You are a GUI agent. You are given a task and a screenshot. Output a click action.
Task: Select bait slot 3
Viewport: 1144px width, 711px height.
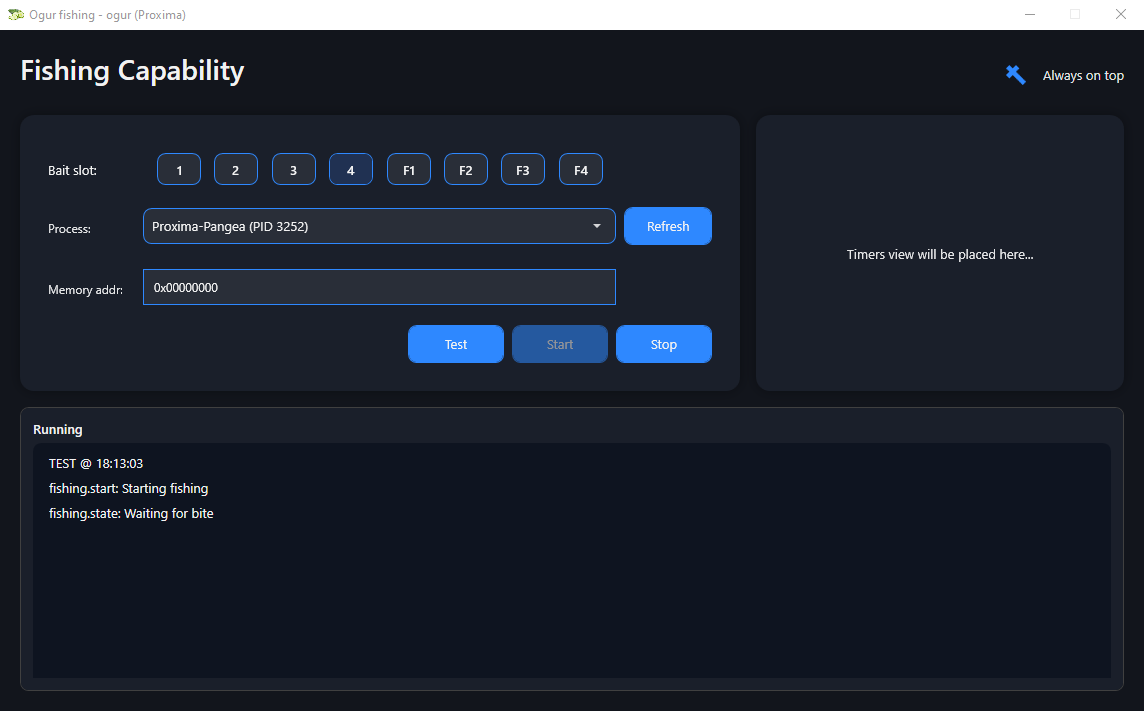[x=293, y=170]
